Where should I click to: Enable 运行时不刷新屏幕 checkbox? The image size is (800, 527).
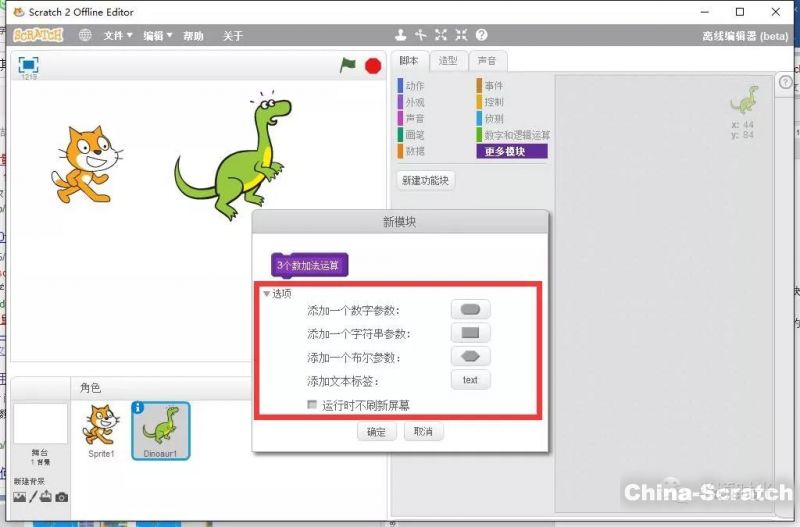point(312,405)
